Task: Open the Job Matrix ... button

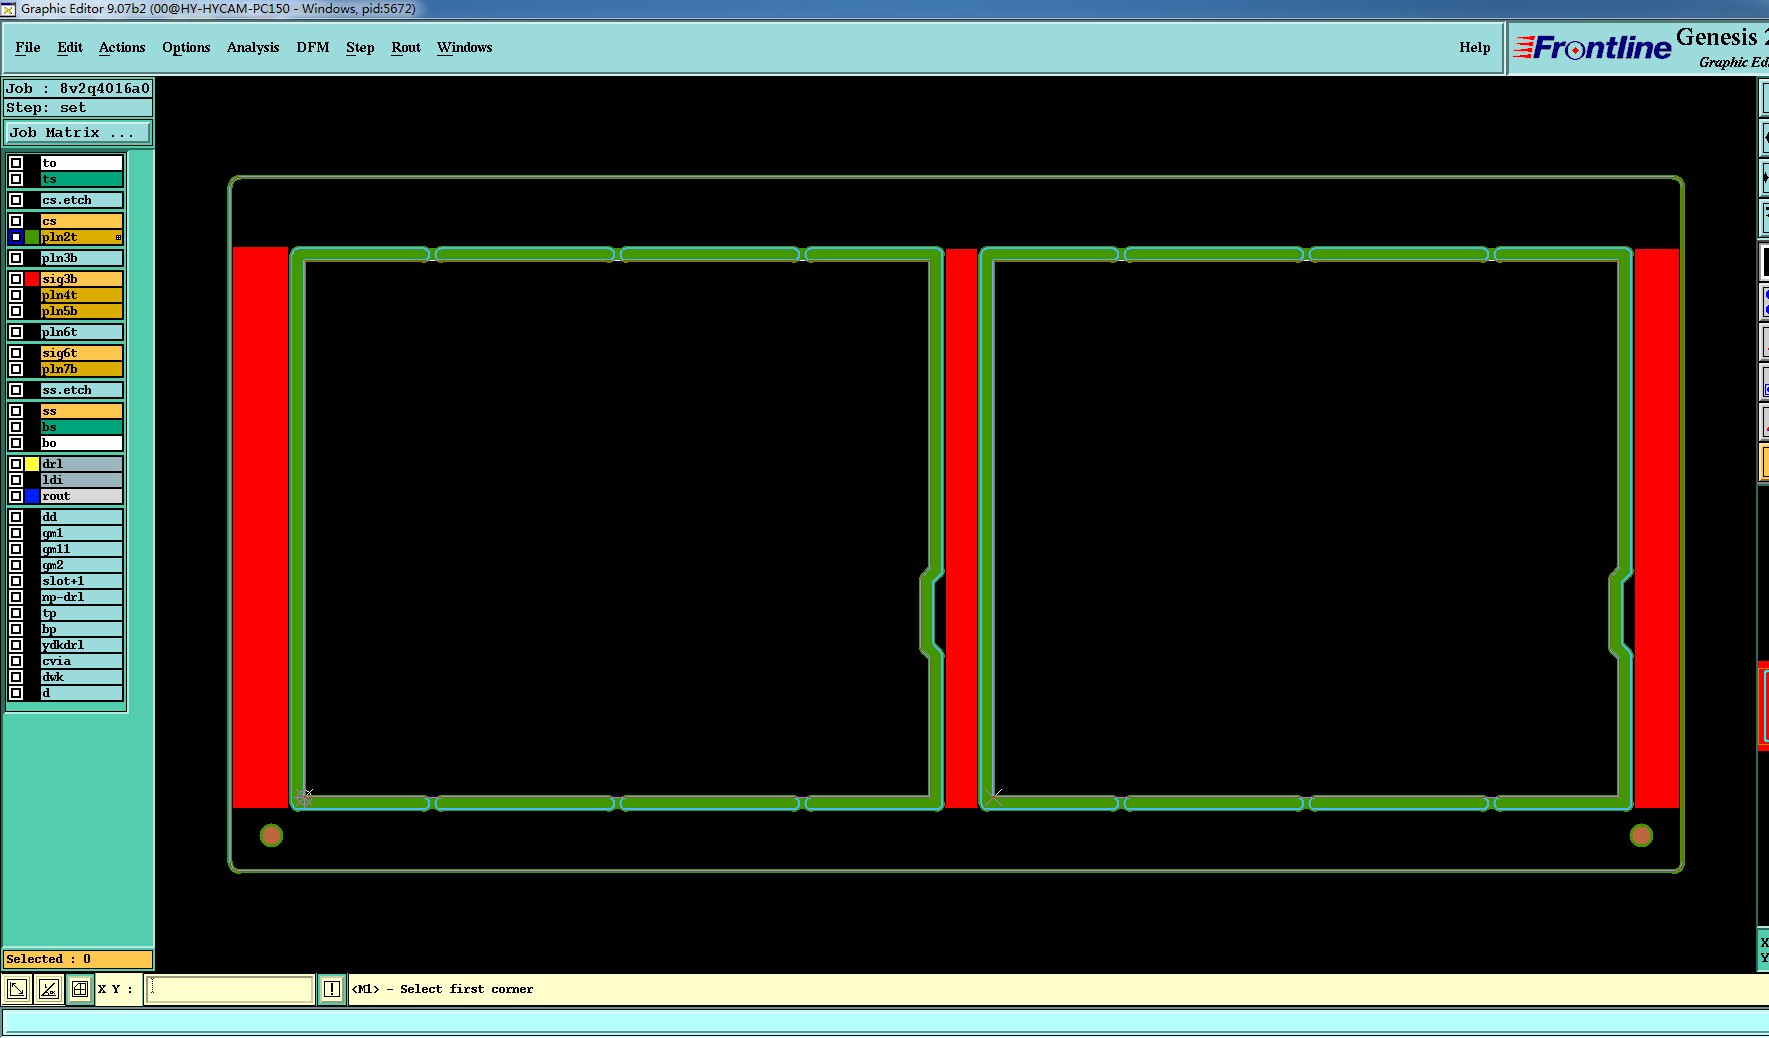Action: click(78, 133)
